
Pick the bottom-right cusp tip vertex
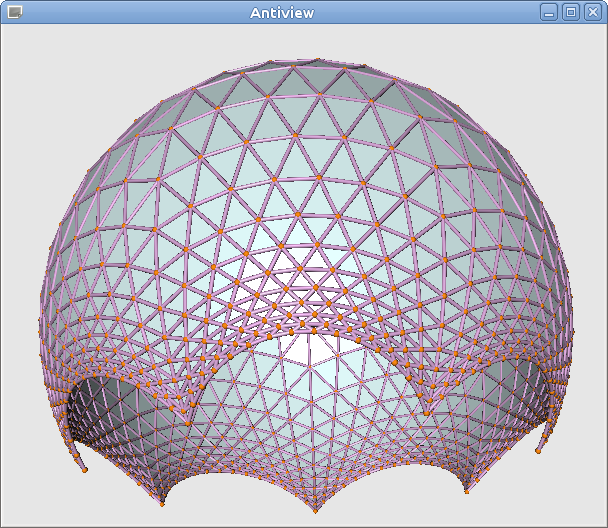tap(466, 491)
